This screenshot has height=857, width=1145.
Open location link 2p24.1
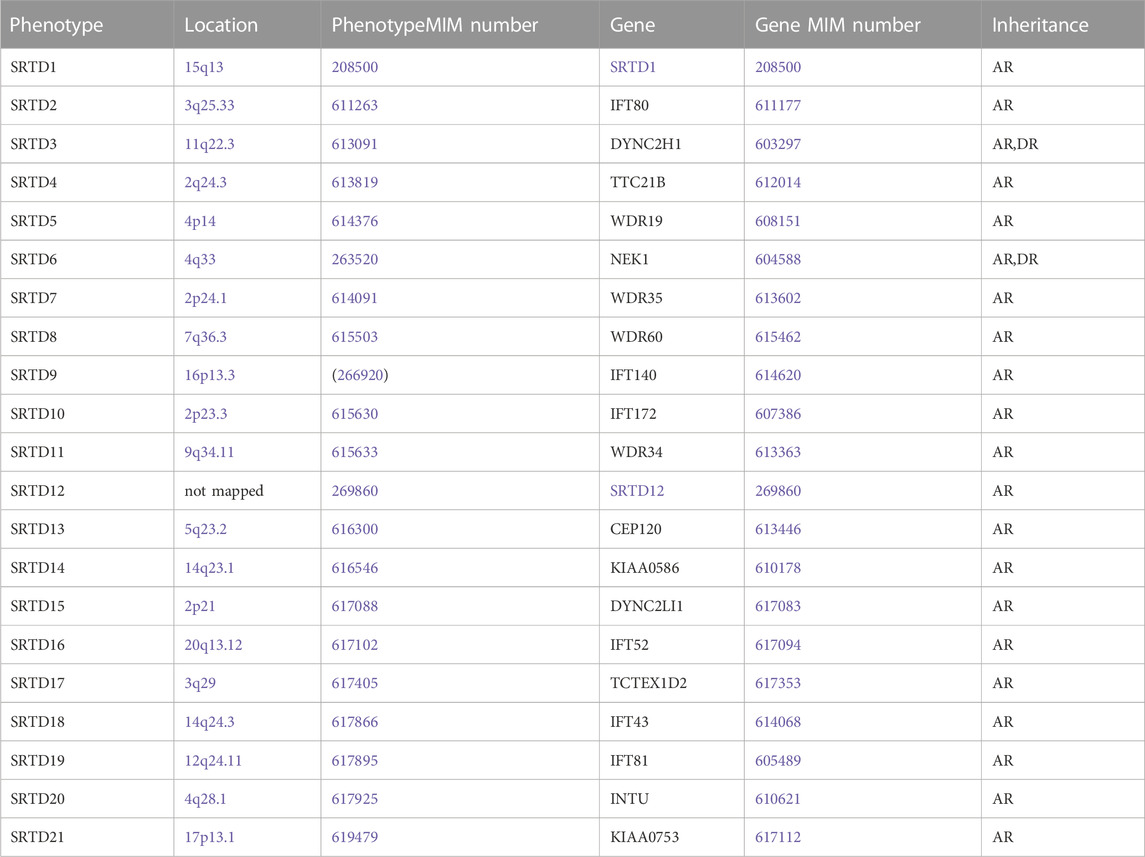[x=206, y=298]
